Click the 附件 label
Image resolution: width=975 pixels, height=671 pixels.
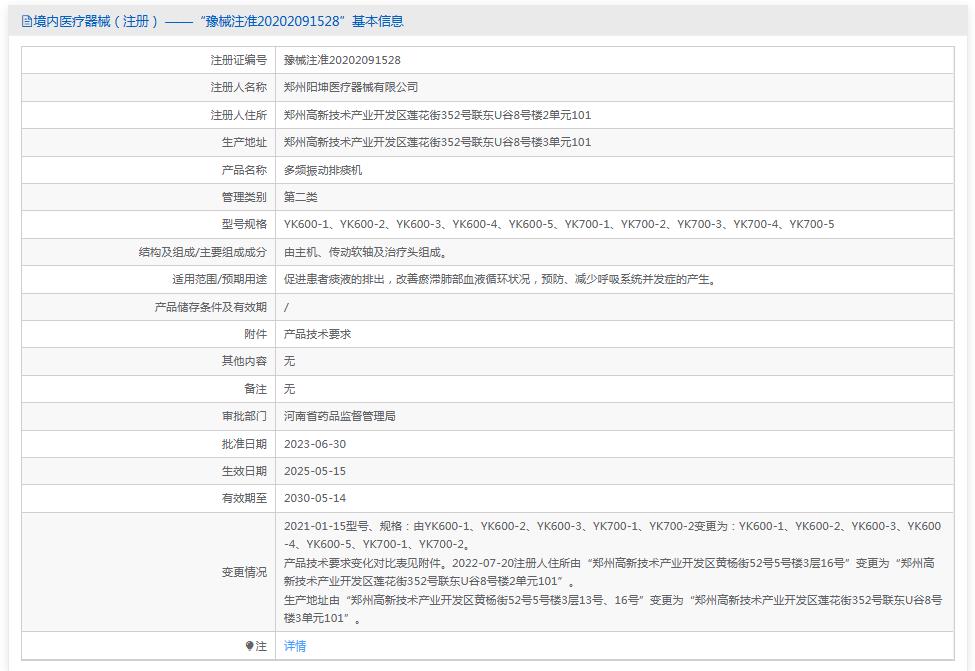coord(255,334)
